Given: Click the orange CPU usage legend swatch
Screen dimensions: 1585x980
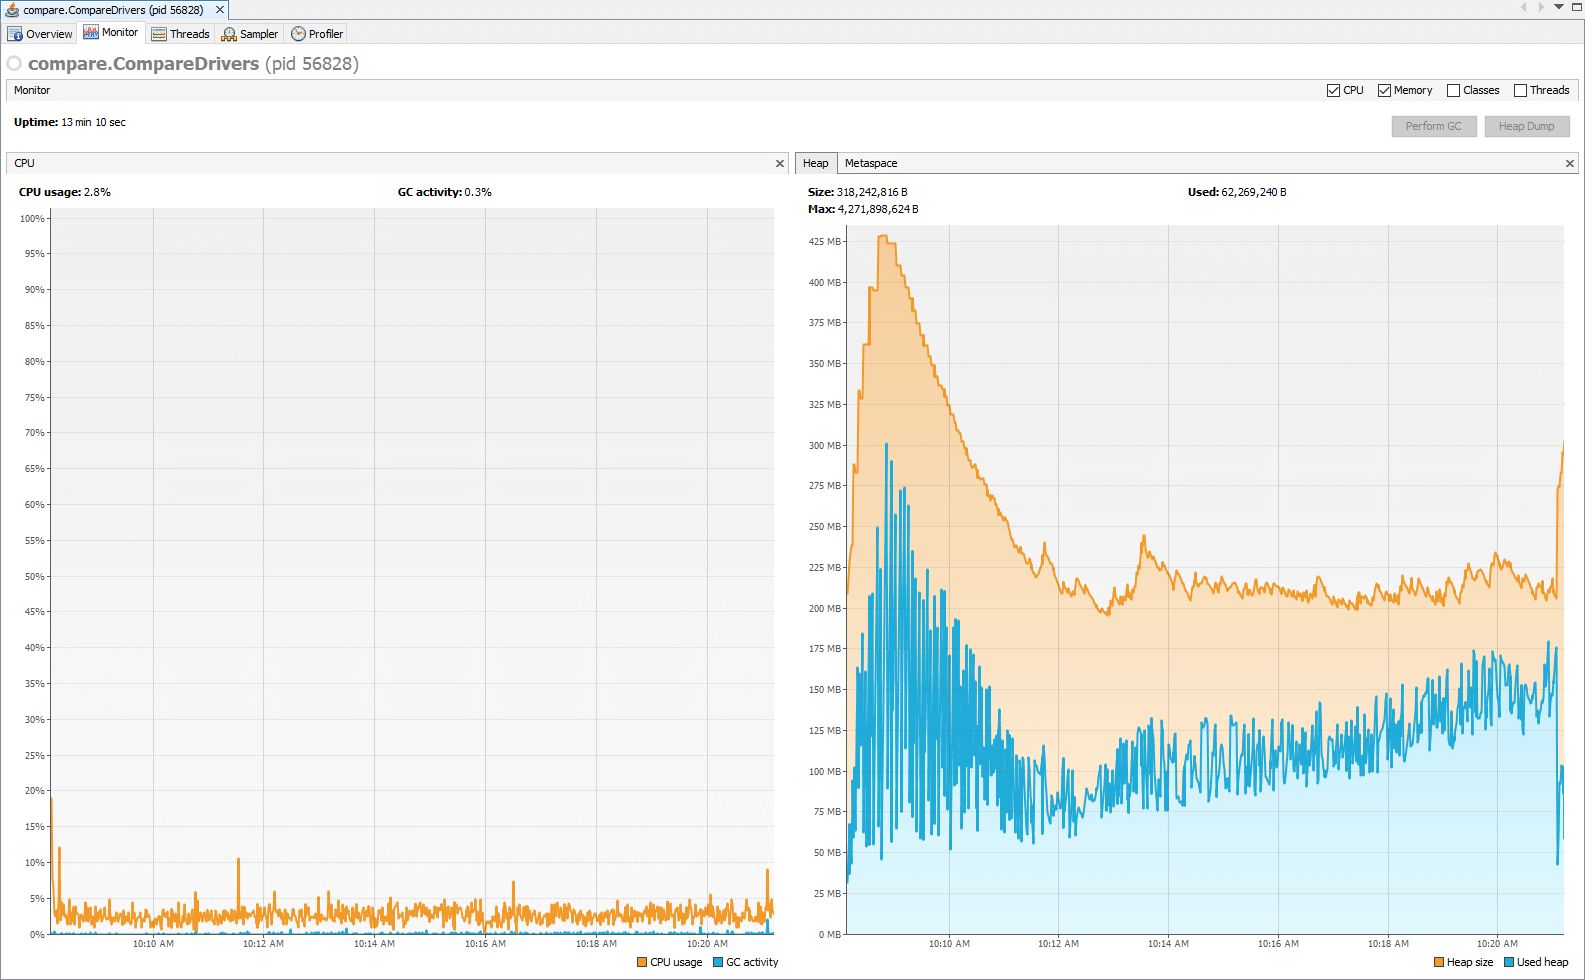Looking at the screenshot, I should [x=642, y=962].
